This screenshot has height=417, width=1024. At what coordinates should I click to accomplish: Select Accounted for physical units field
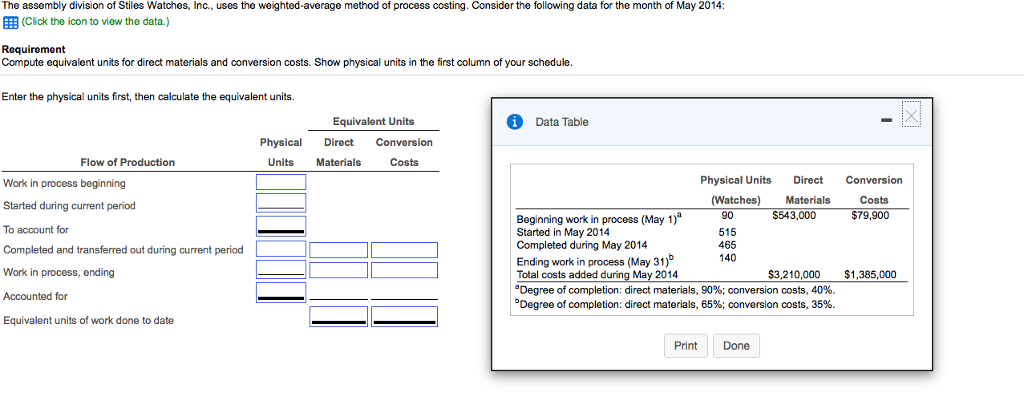pyautogui.click(x=281, y=292)
